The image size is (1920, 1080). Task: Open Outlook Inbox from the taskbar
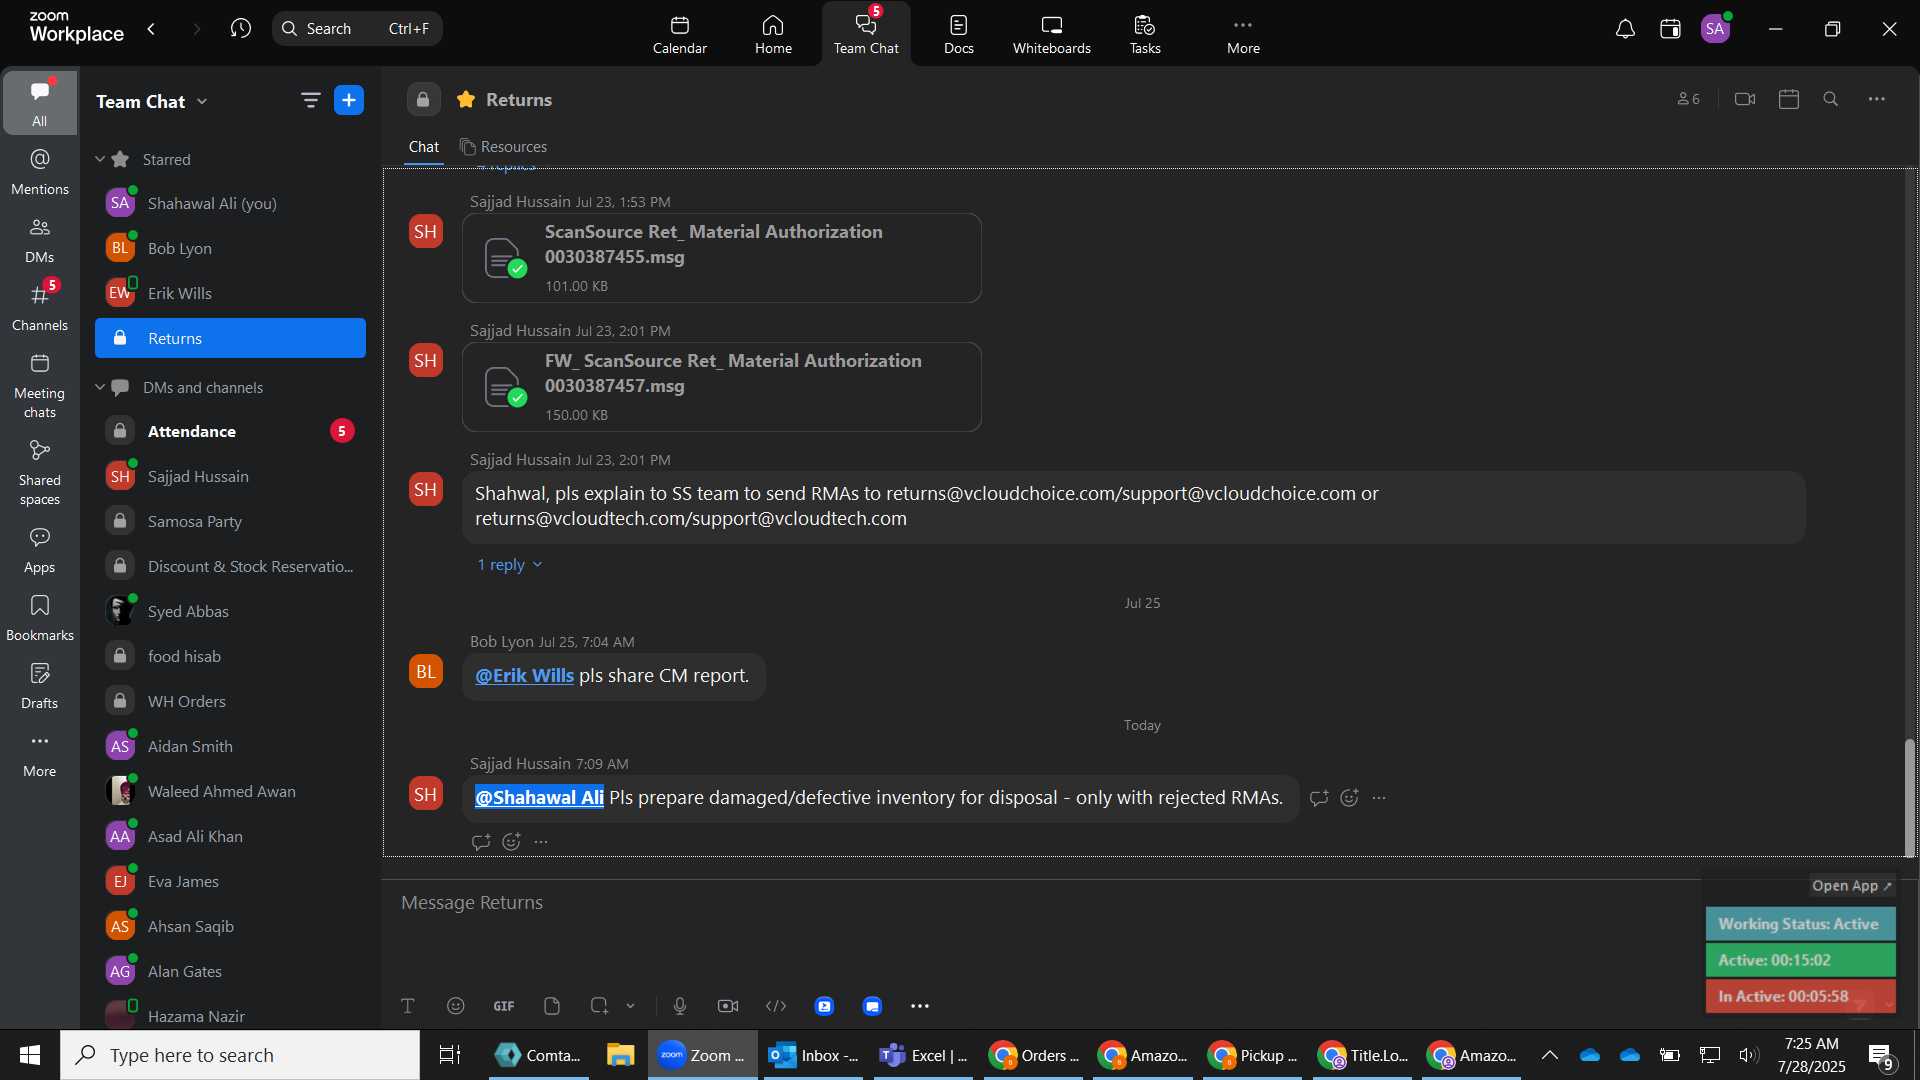click(x=813, y=1055)
